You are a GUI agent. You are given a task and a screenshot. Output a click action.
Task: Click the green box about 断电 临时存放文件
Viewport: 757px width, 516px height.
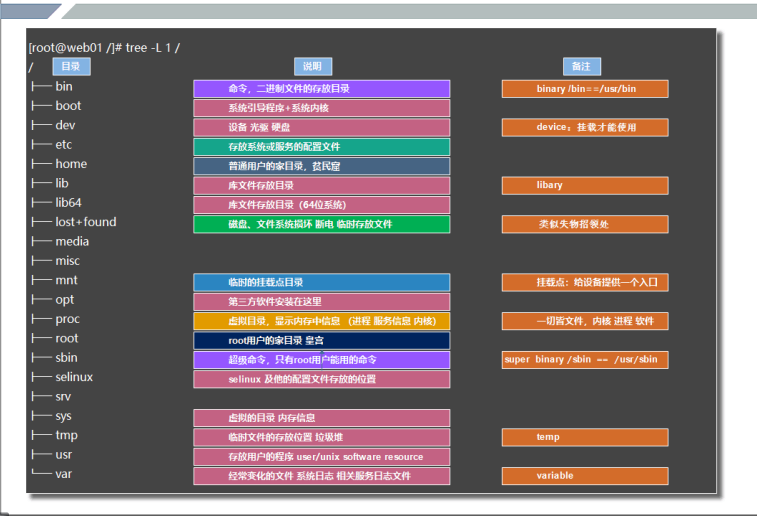pyautogui.click(x=322, y=224)
